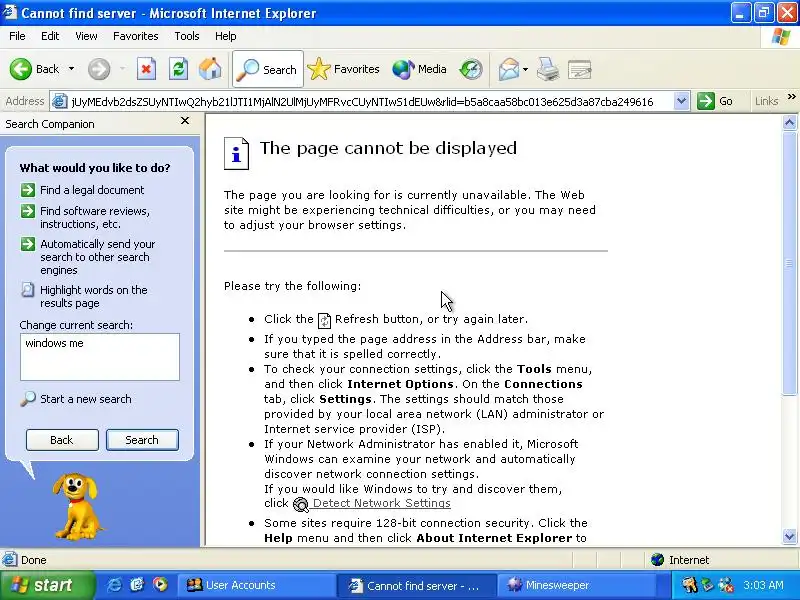Image resolution: width=800 pixels, height=600 pixels.
Task: Click the Windows flag logo throbber
Action: tap(781, 37)
